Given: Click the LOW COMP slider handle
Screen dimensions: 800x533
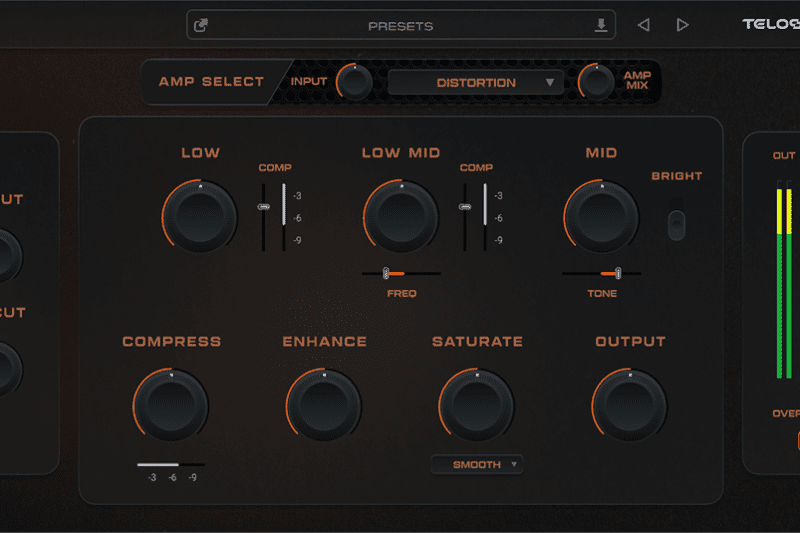Looking at the screenshot, I should 263,207.
